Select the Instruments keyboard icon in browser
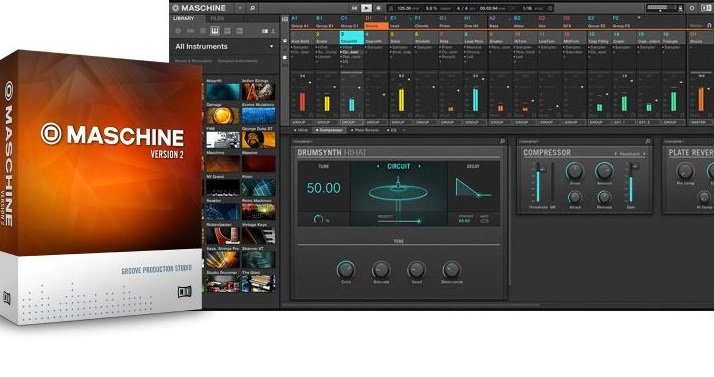714x377 pixels. point(215,31)
